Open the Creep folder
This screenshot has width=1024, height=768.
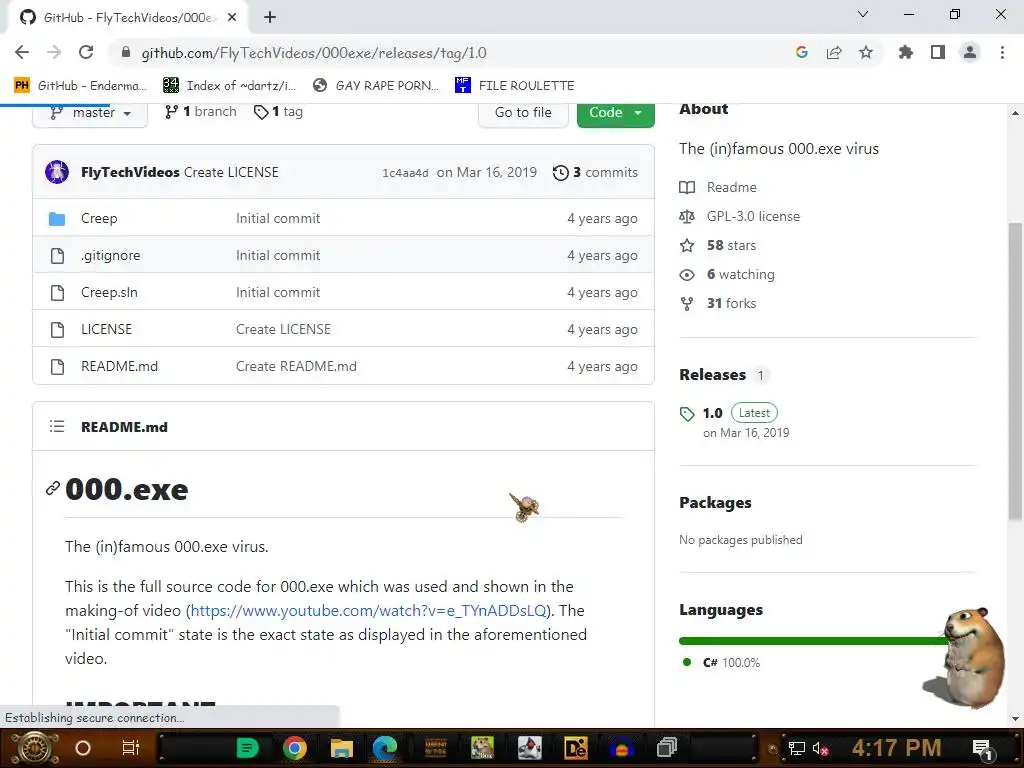pos(99,219)
